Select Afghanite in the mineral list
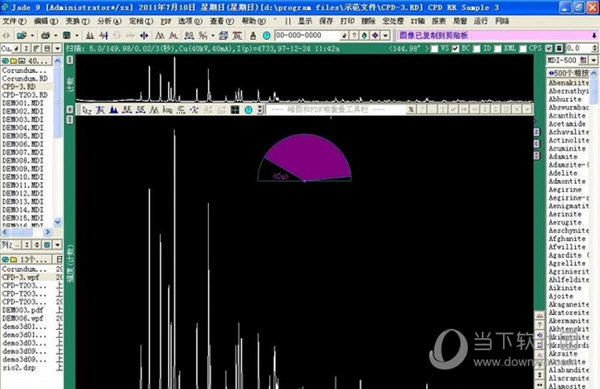This screenshot has height=389, width=600. [x=567, y=239]
